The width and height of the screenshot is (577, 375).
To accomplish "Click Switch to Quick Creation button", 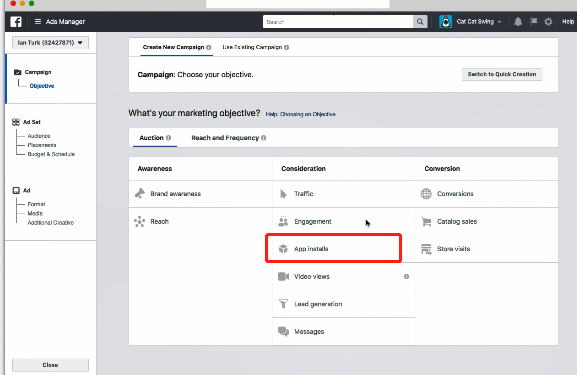I will [x=502, y=74].
